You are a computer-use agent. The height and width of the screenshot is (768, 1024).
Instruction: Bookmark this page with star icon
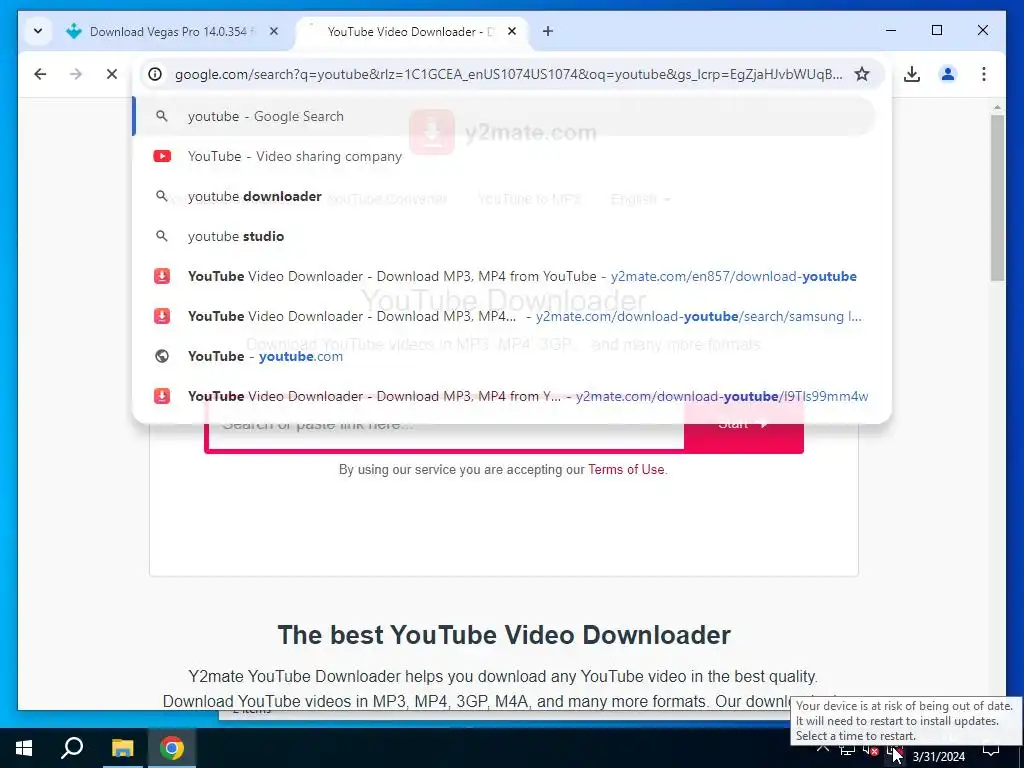click(x=862, y=74)
